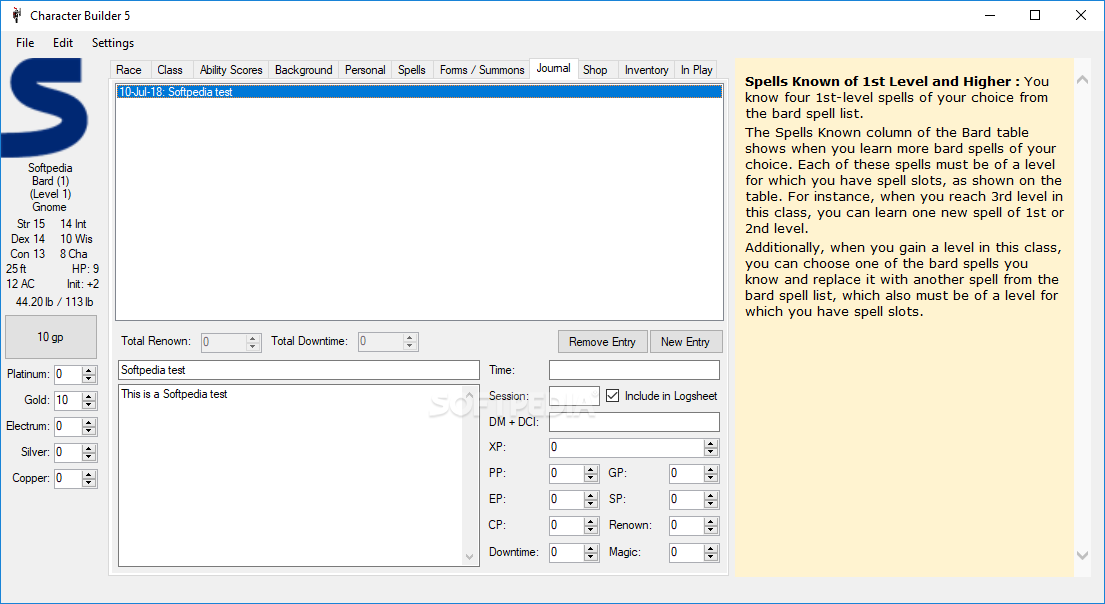Increase the Downtime value in journal entry
Image resolution: width=1105 pixels, height=604 pixels.
591,549
